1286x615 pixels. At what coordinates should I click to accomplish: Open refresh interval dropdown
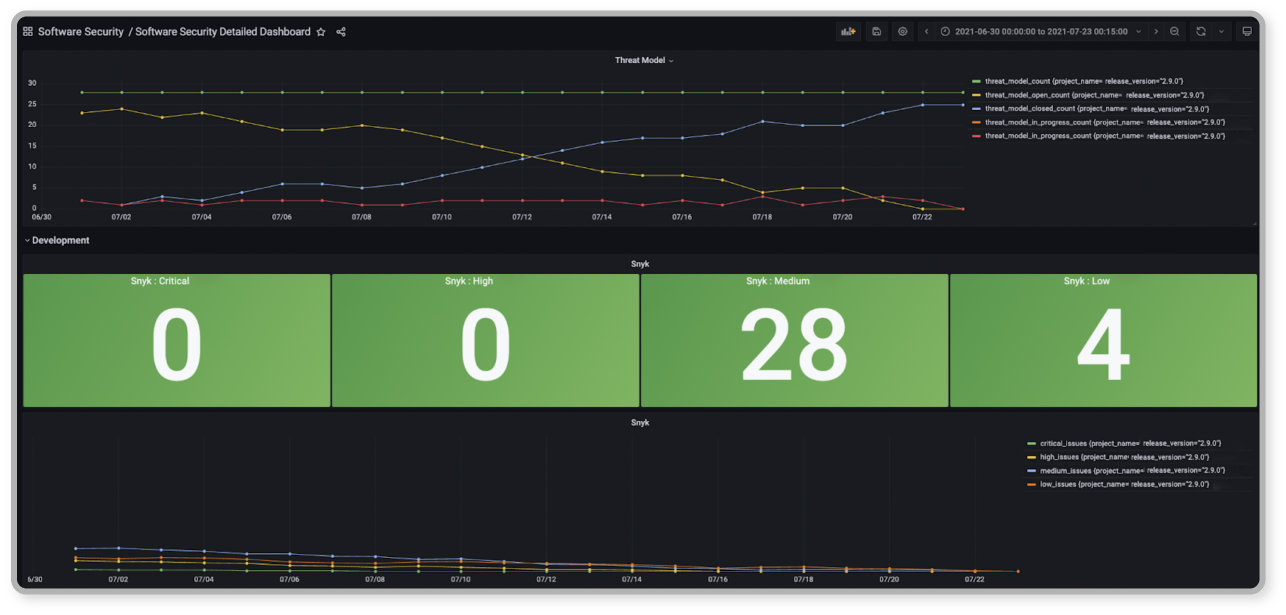coord(1221,32)
